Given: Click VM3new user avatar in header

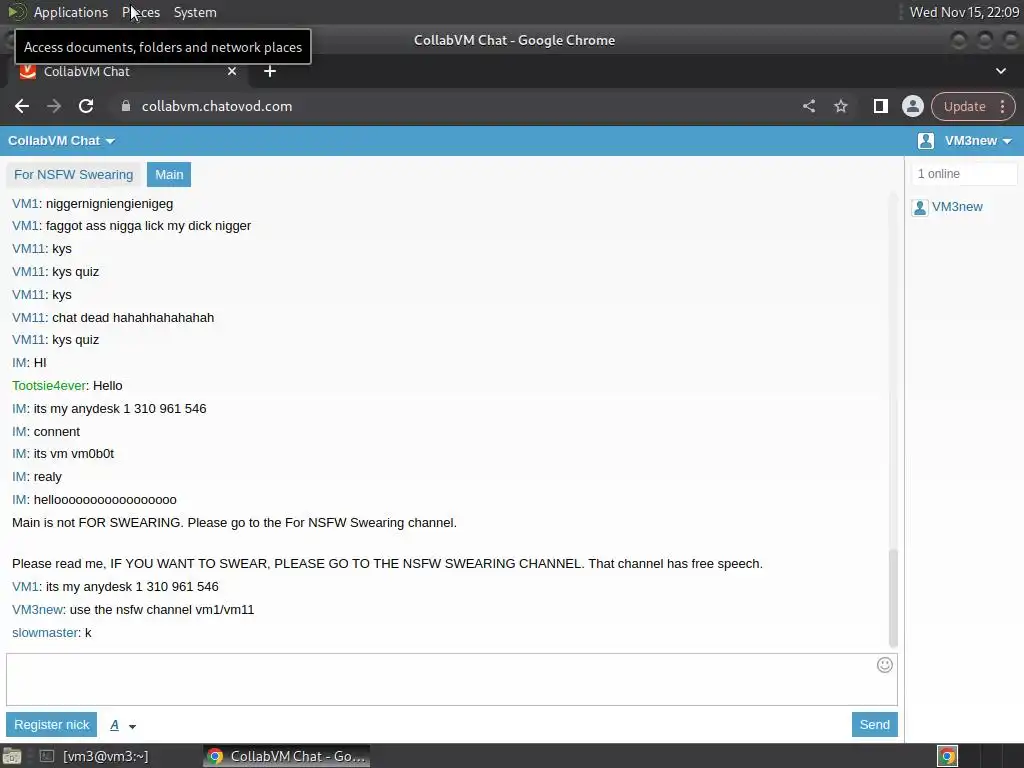Looking at the screenshot, I should (925, 141).
